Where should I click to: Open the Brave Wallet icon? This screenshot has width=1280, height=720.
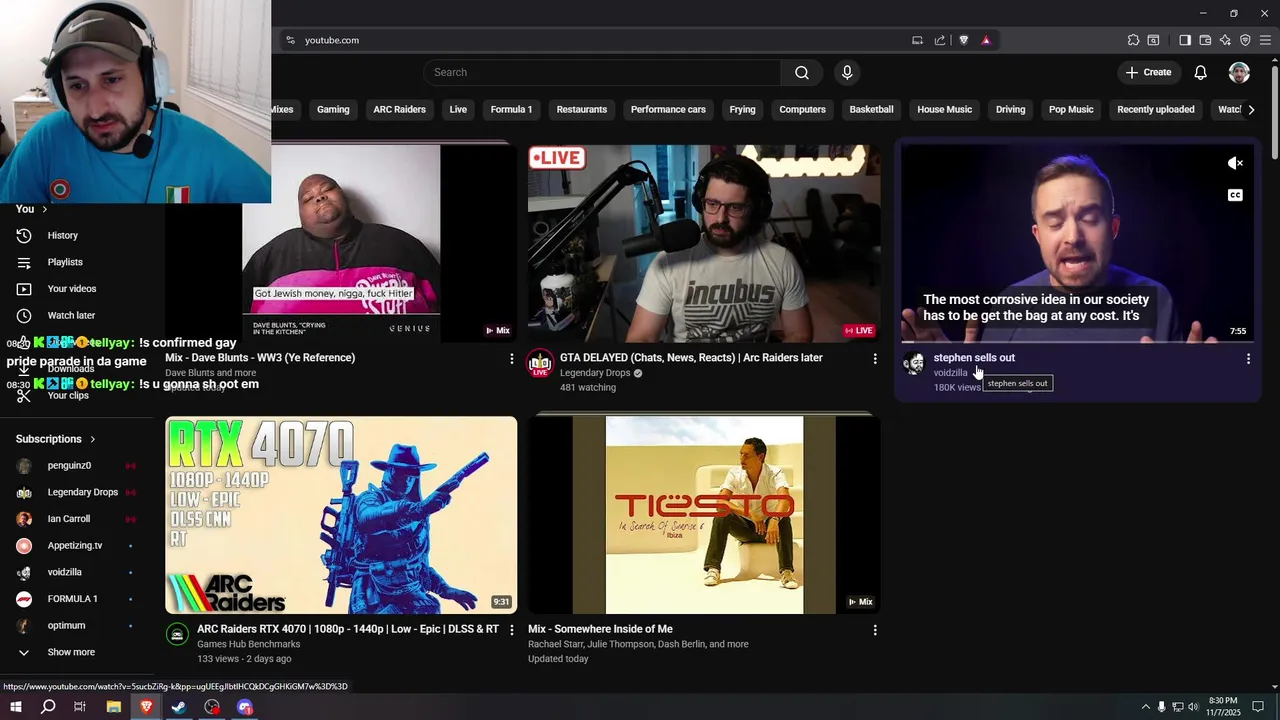[1205, 40]
